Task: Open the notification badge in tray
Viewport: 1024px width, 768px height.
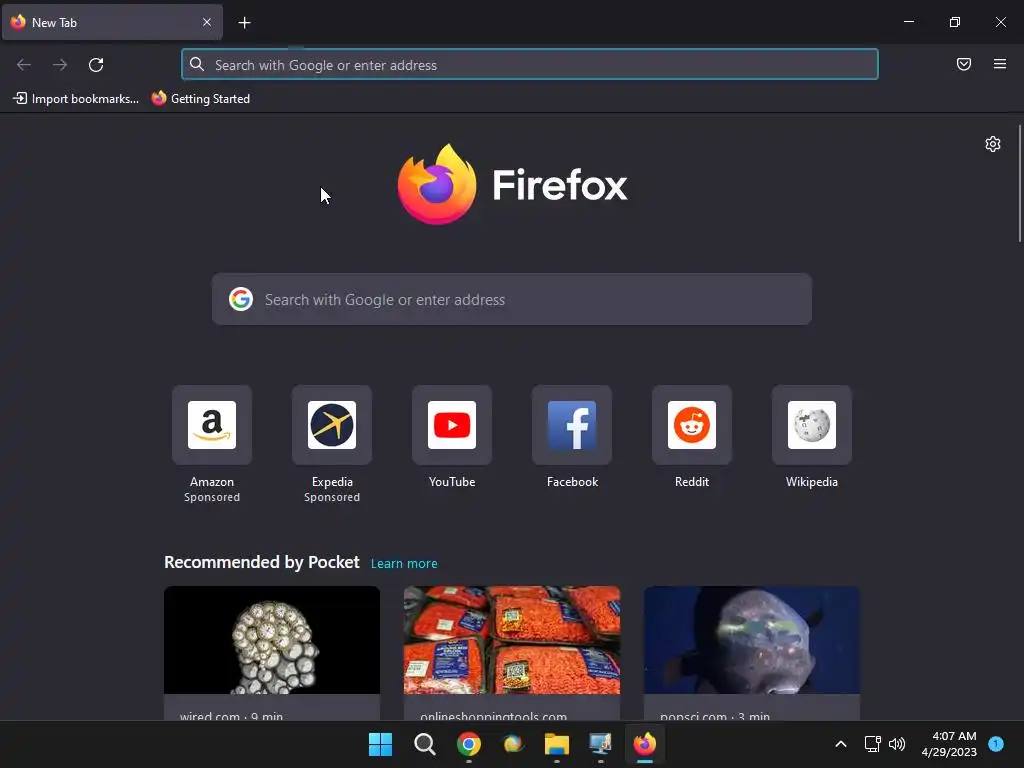Action: pos(996,744)
